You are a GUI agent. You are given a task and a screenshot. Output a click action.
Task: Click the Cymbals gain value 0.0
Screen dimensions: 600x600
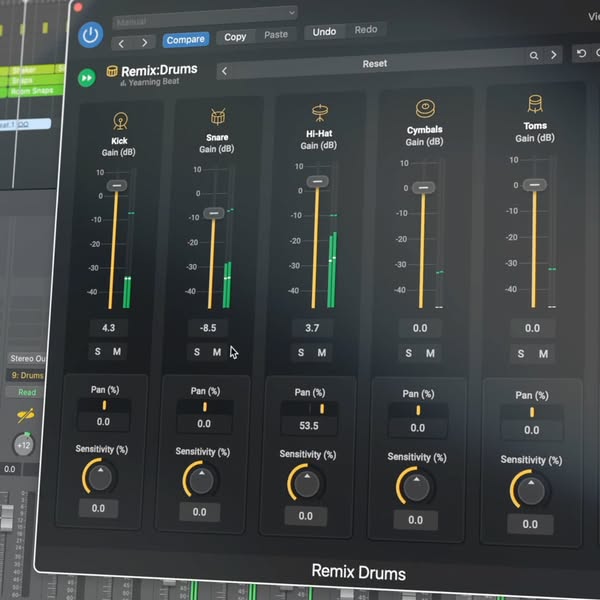point(420,328)
